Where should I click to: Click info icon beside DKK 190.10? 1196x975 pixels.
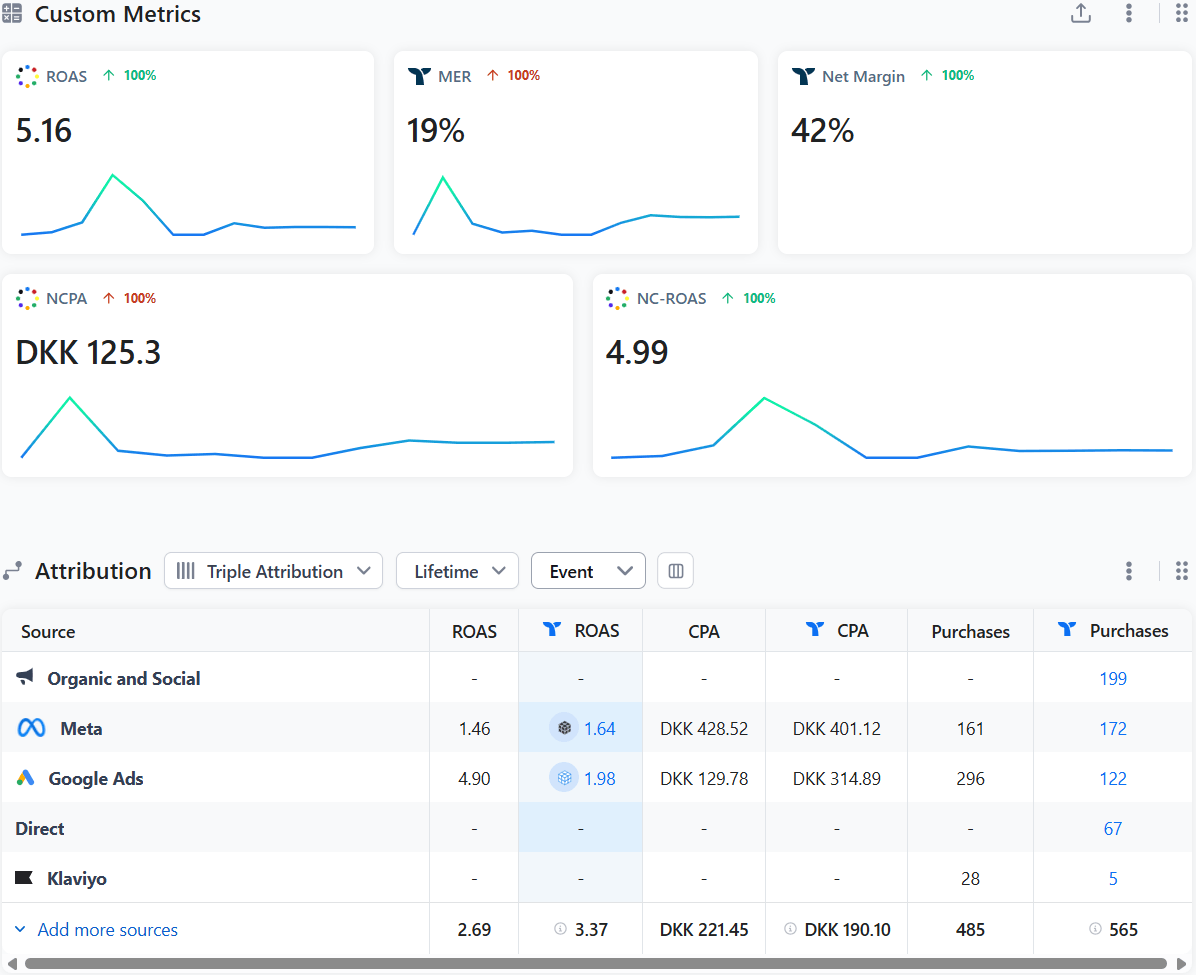tap(790, 928)
